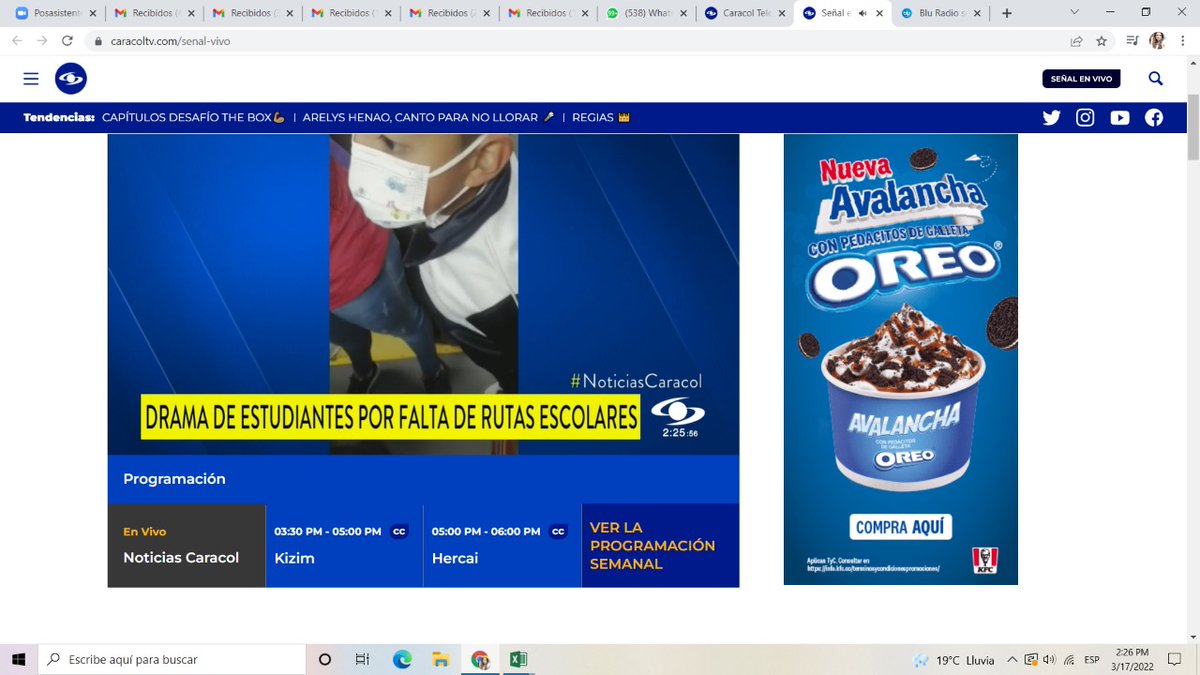Click the live video player
The width and height of the screenshot is (1200, 675).
(x=423, y=294)
